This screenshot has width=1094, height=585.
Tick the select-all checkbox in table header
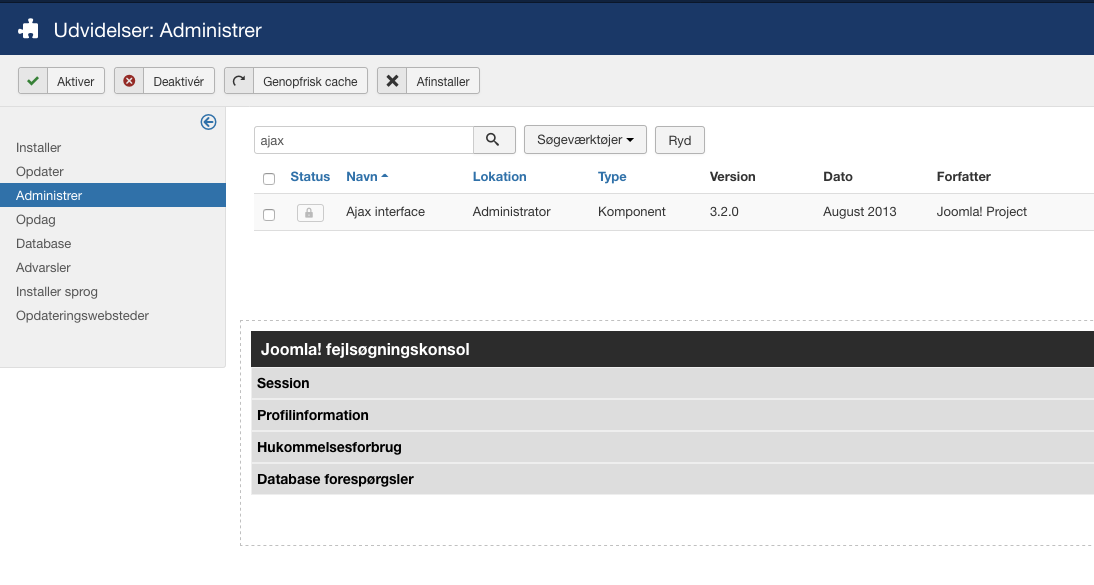pos(268,178)
